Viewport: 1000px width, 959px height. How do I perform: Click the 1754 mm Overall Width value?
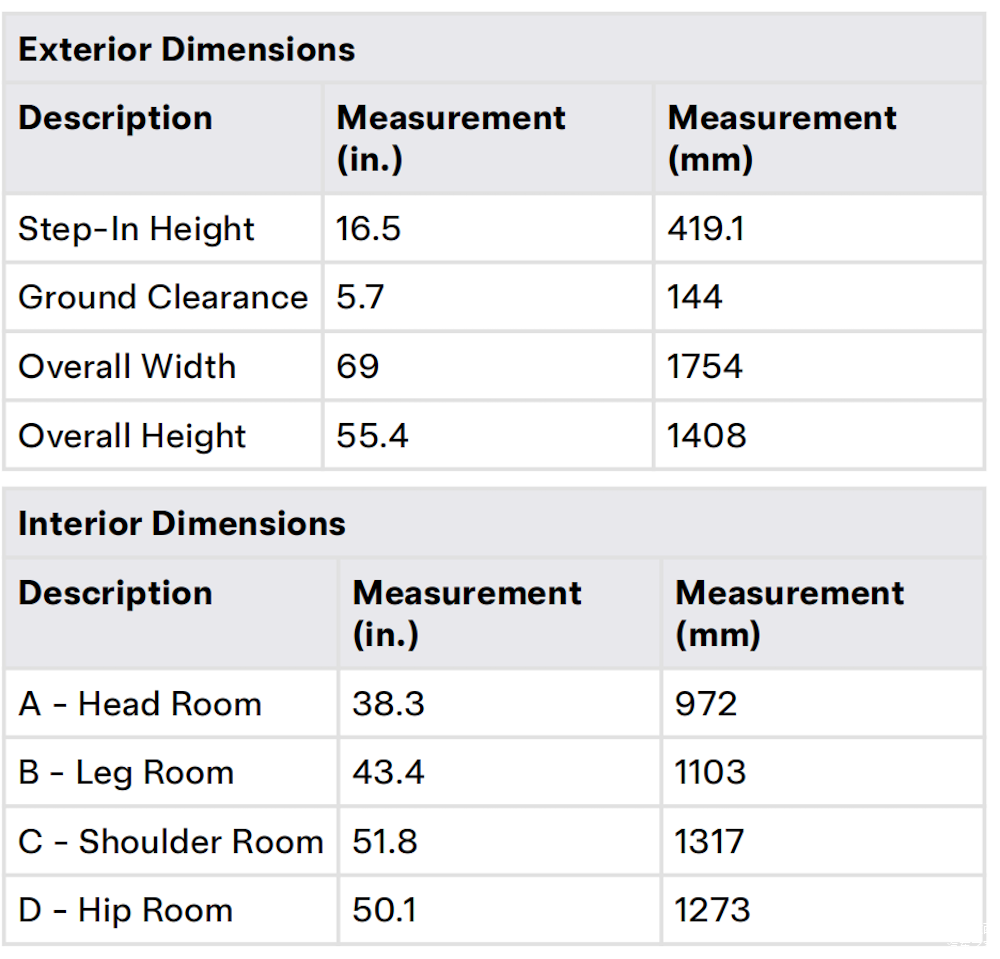(x=705, y=367)
